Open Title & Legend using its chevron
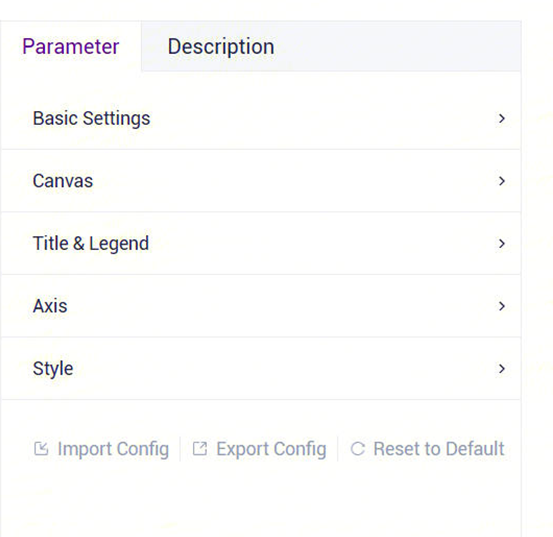The image size is (553, 537). click(502, 243)
